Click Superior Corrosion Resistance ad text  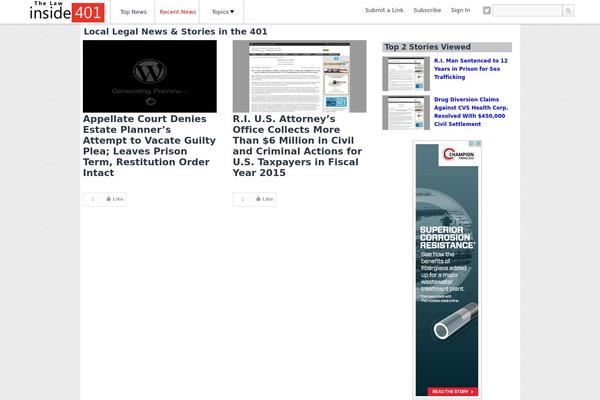pyautogui.click(x=447, y=238)
